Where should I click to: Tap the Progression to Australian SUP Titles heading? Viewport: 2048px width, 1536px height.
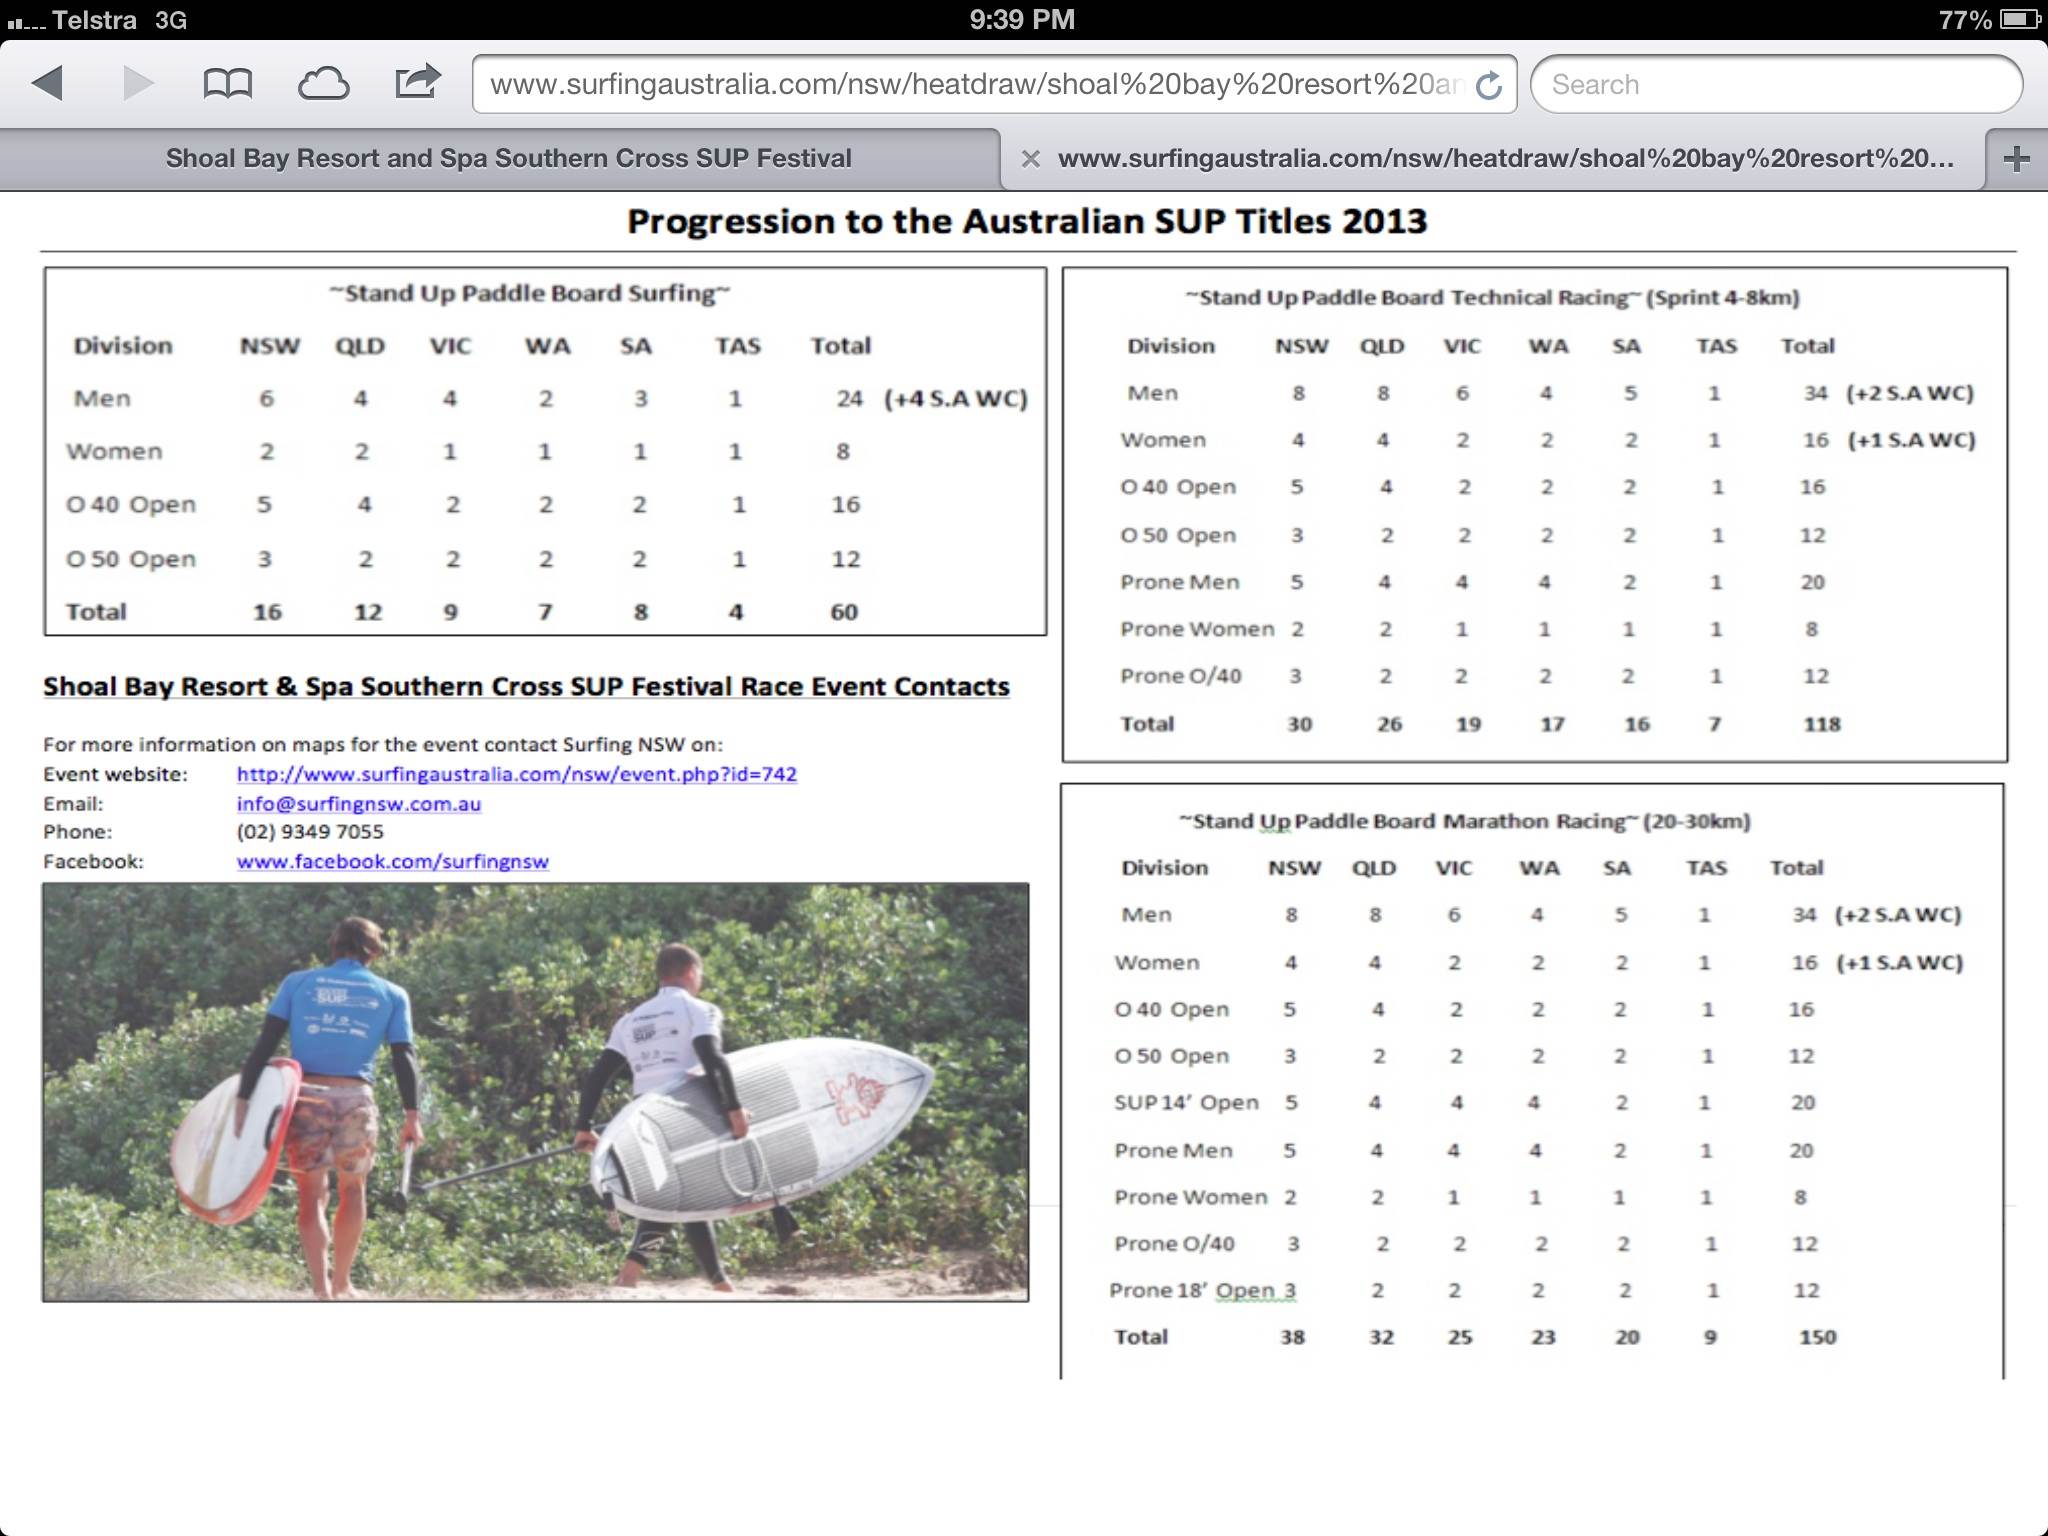[1026, 221]
